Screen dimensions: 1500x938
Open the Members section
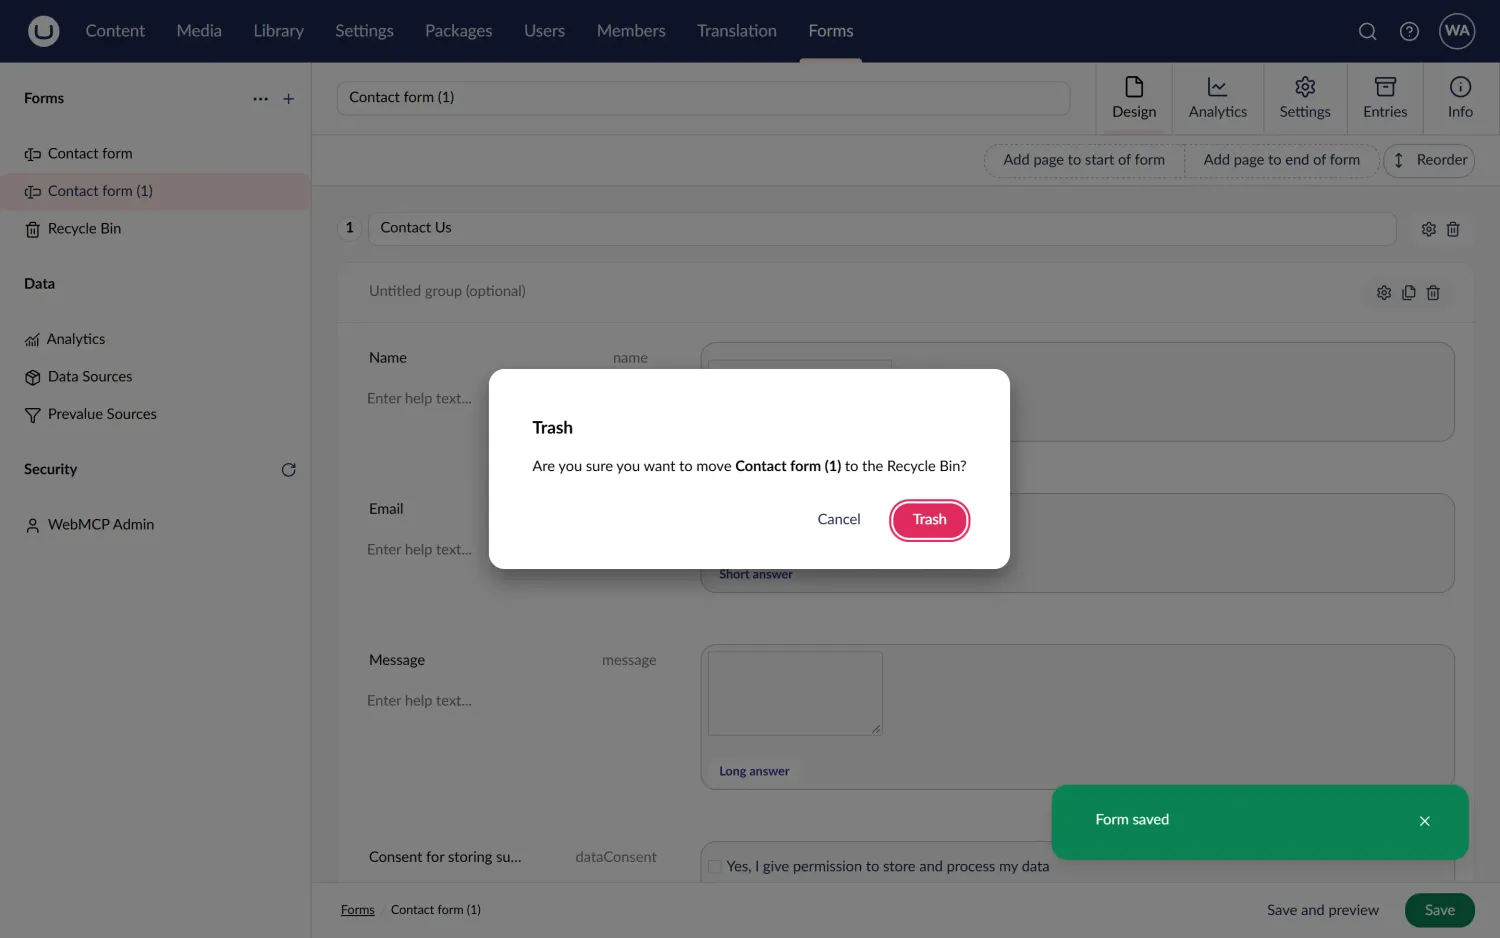click(631, 31)
